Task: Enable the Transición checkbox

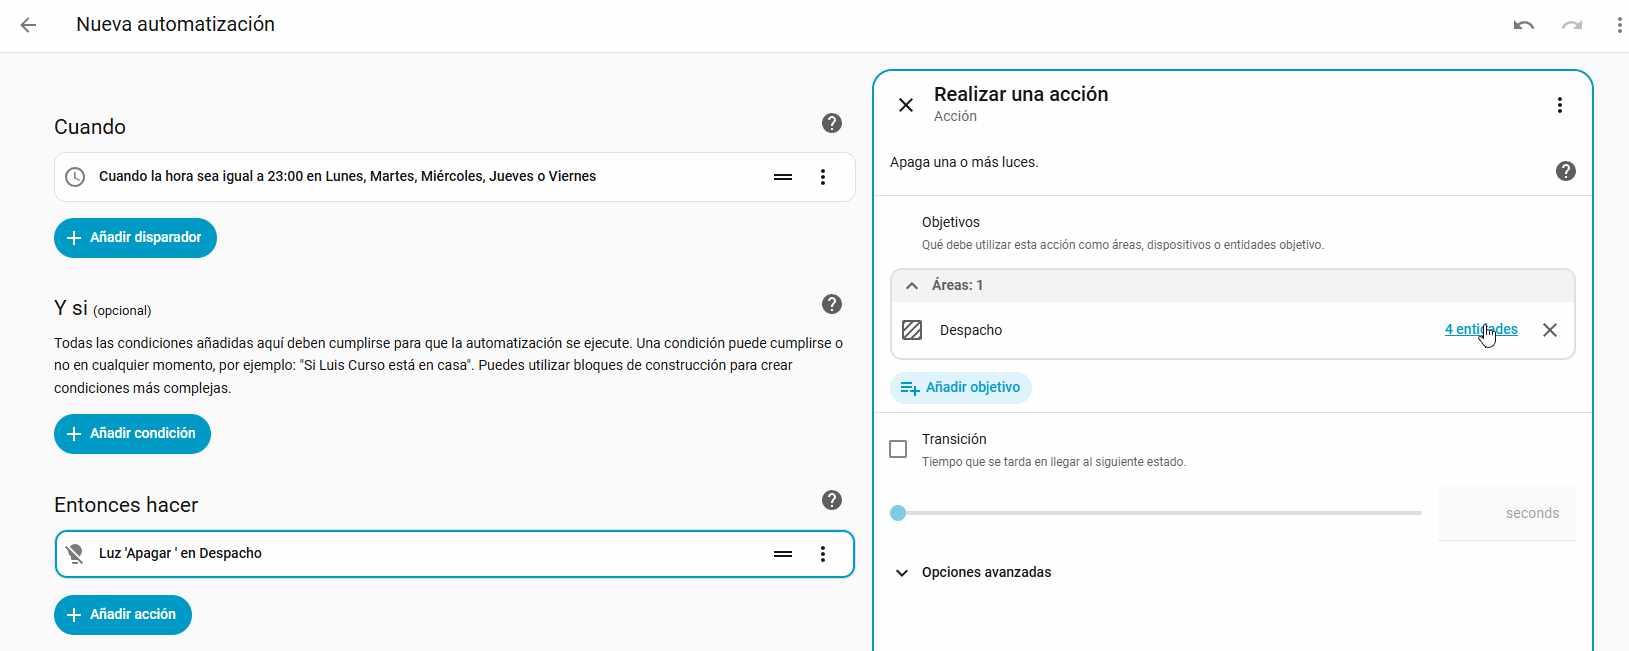Action: pos(898,449)
